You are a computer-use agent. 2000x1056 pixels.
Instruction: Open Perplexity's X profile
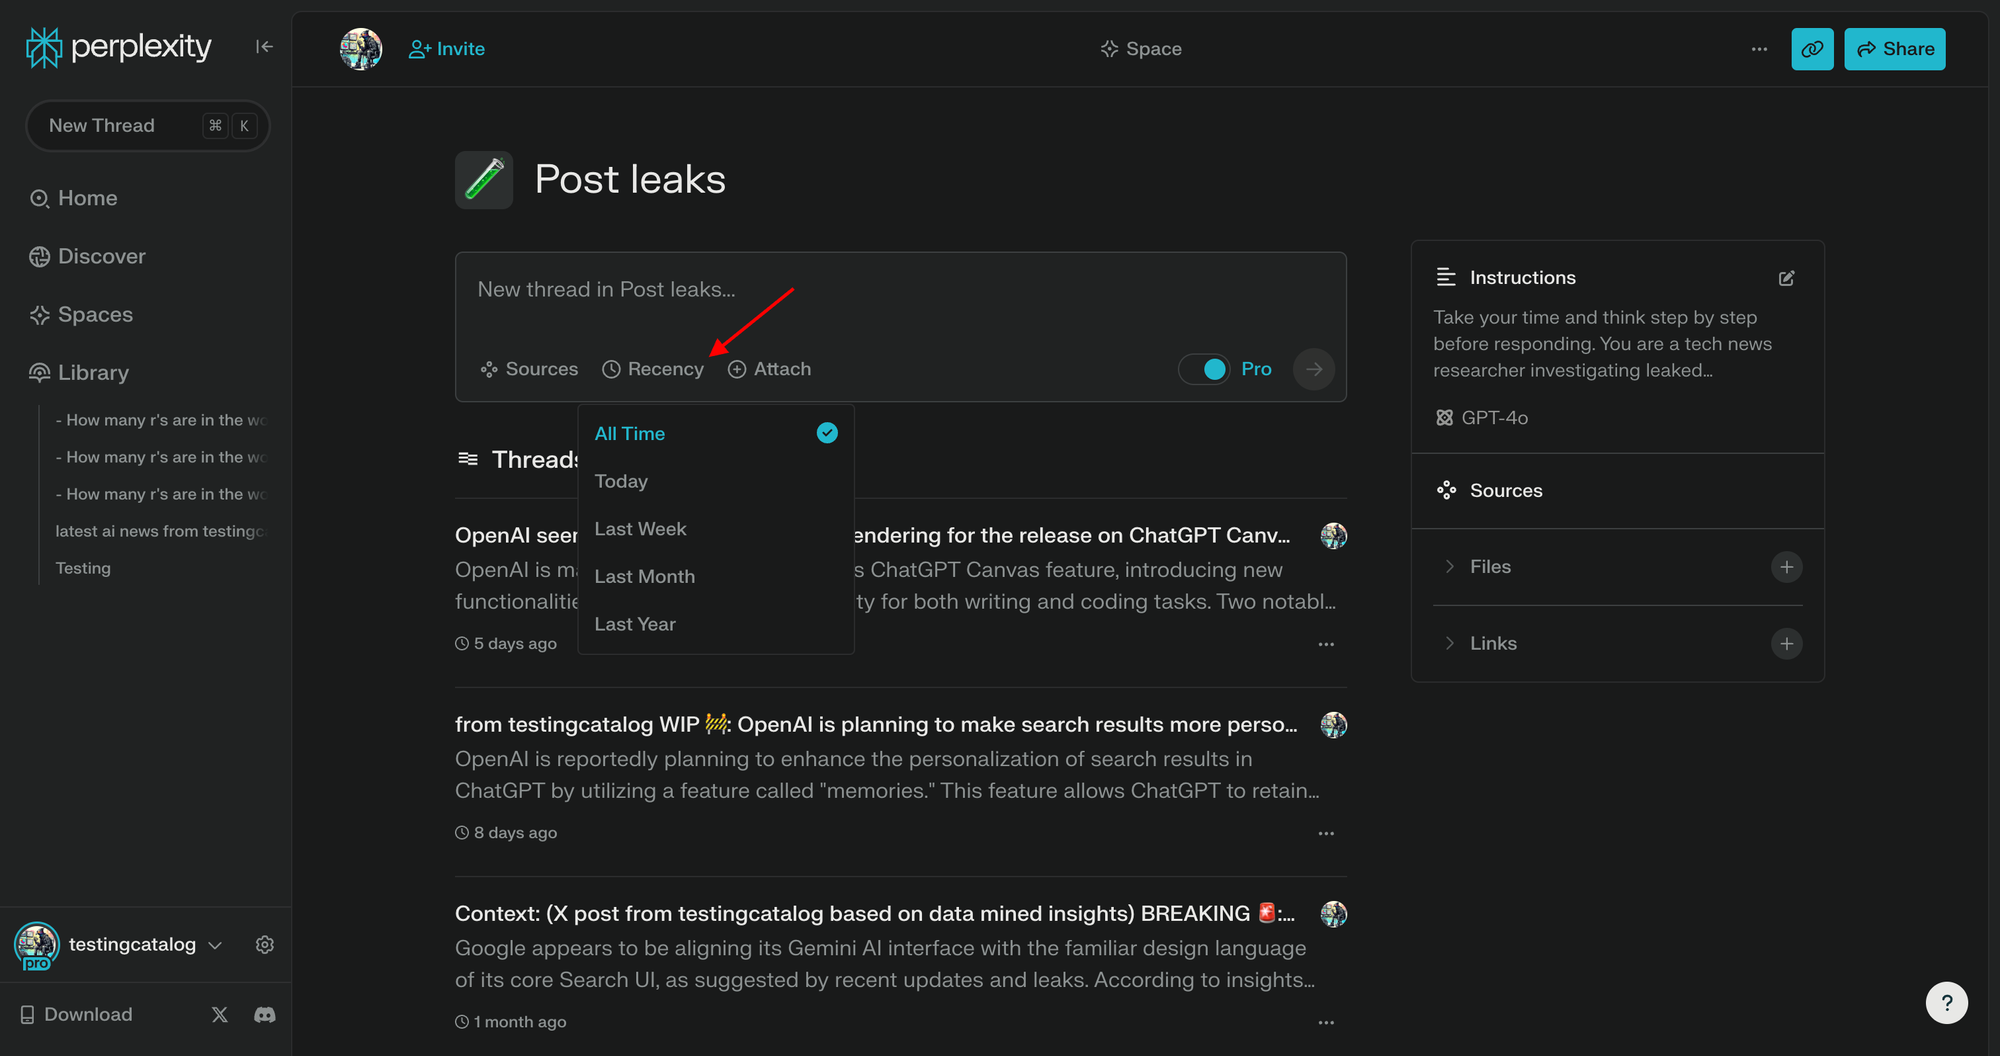click(220, 1015)
